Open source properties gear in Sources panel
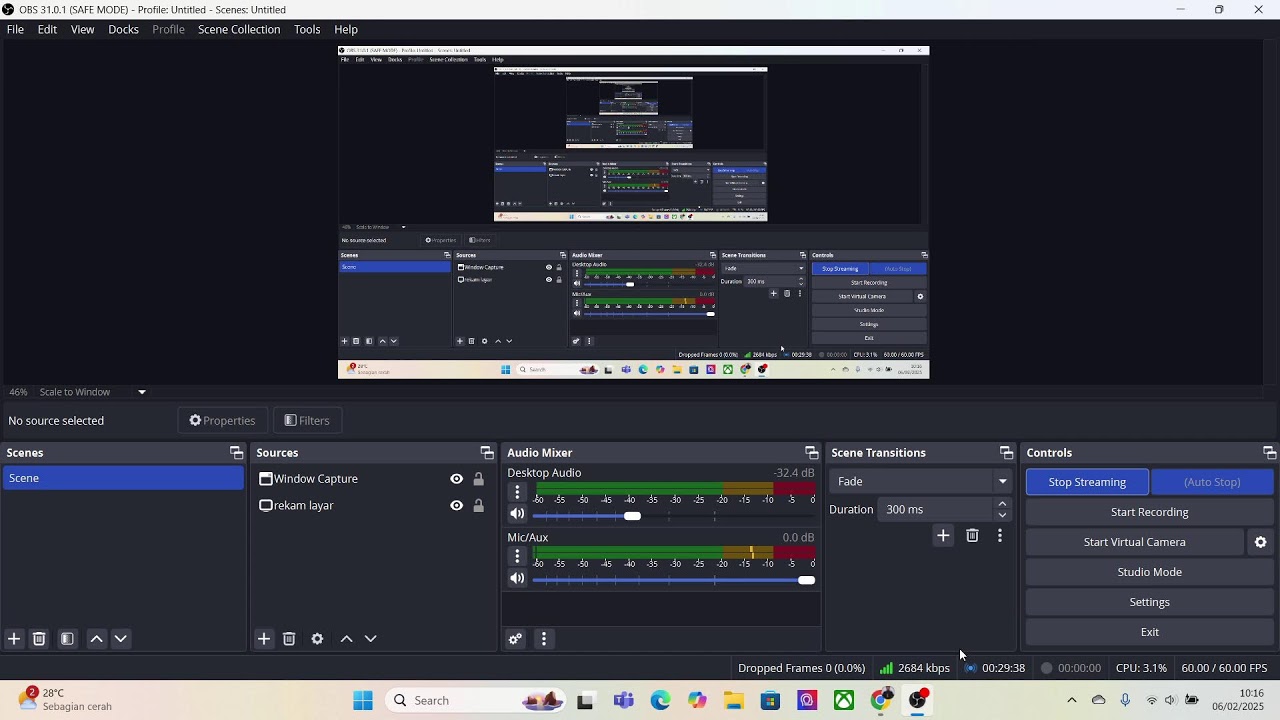Image resolution: width=1280 pixels, height=720 pixels. pos(317,639)
